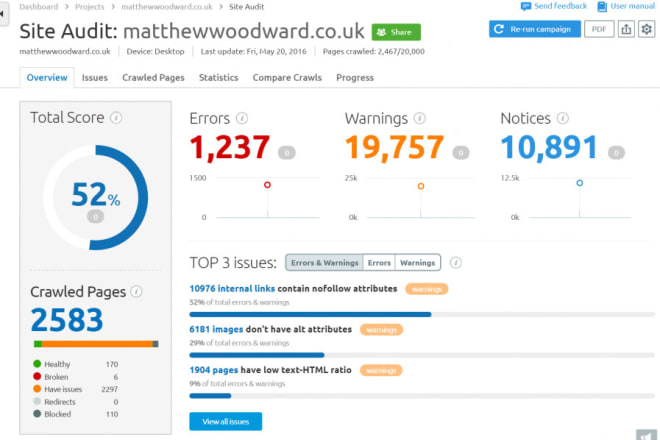
Task: Open the Crawled Pages tab
Action: (153, 78)
